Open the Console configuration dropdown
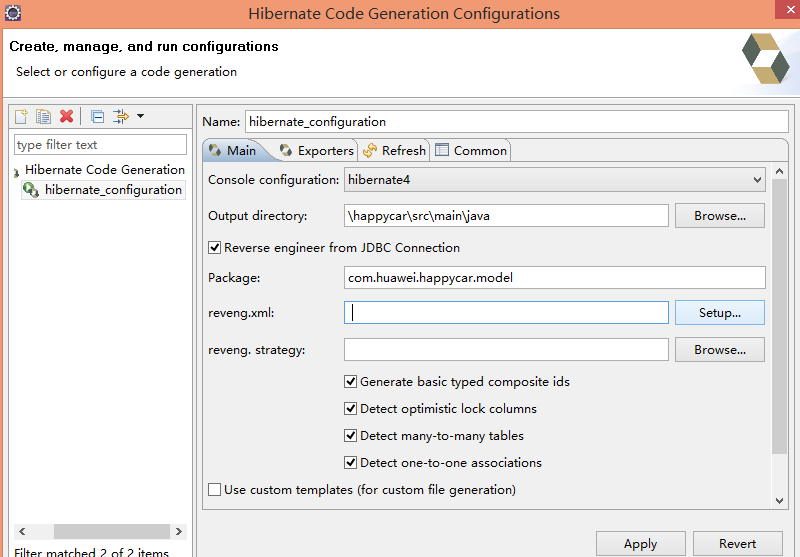 (555, 180)
